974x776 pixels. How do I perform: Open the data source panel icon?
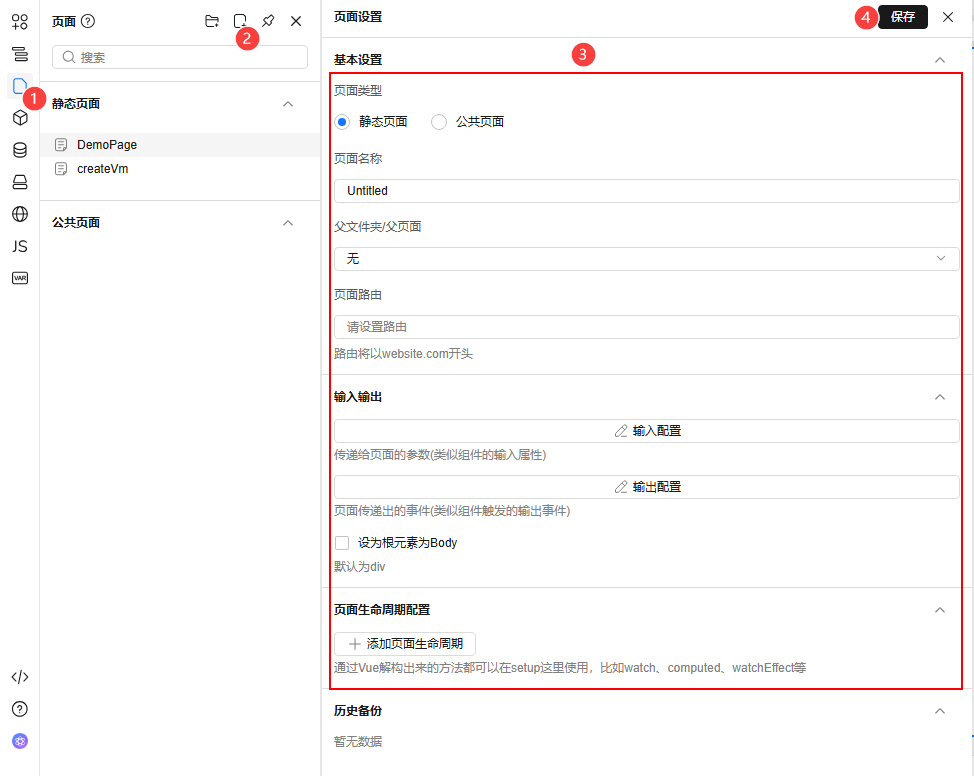20,149
